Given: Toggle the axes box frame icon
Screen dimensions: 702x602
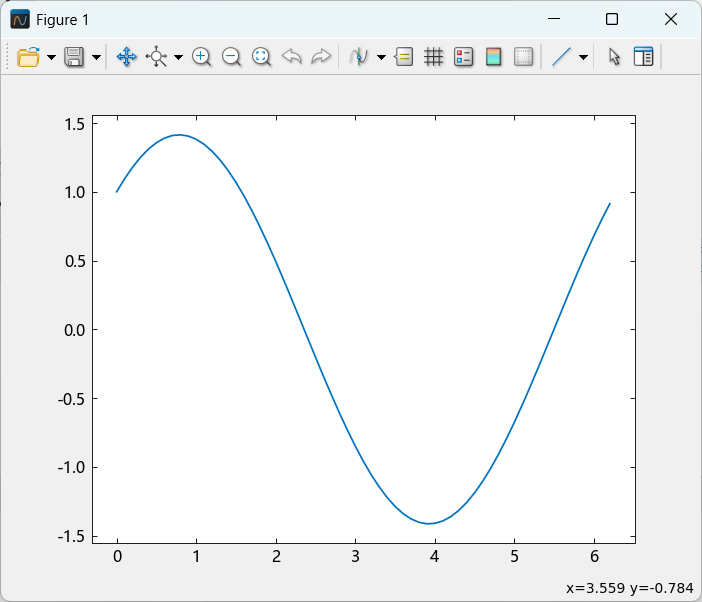Looking at the screenshot, I should point(523,57).
